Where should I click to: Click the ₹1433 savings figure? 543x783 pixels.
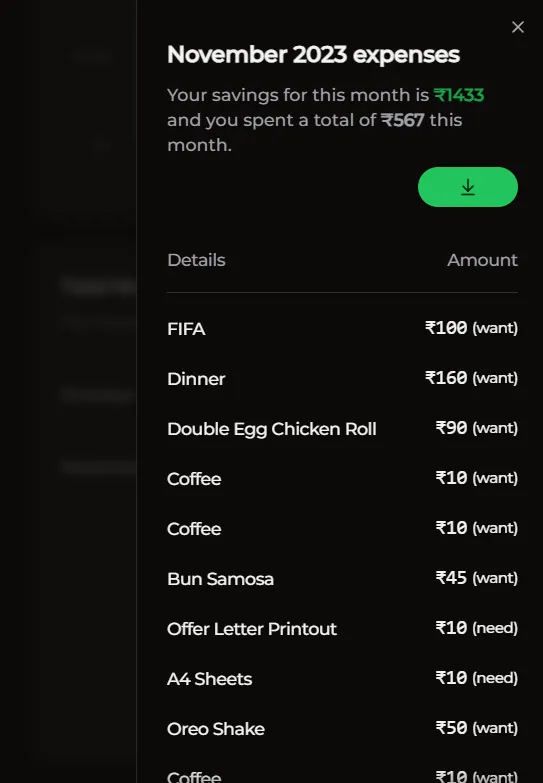pos(459,95)
